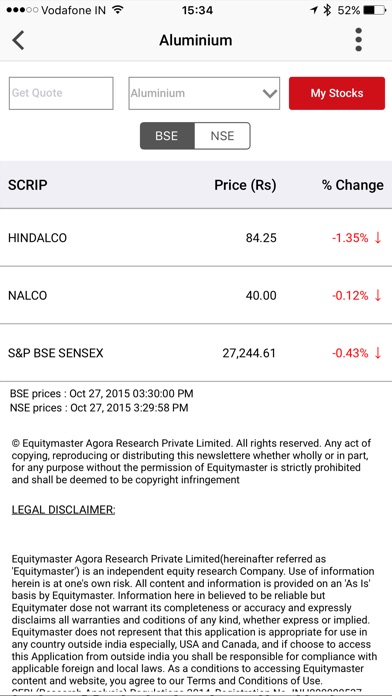
Task: Focus the Get Quote input field
Action: point(61,93)
